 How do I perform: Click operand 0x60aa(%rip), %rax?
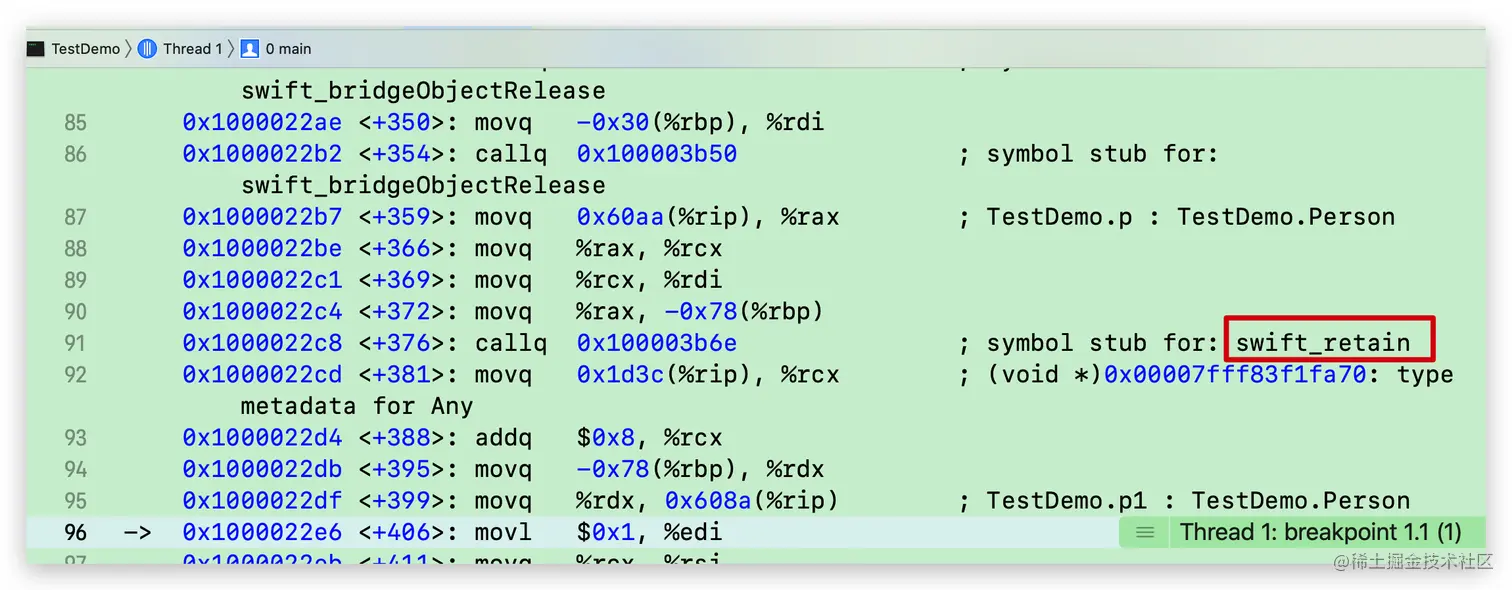click(x=708, y=217)
